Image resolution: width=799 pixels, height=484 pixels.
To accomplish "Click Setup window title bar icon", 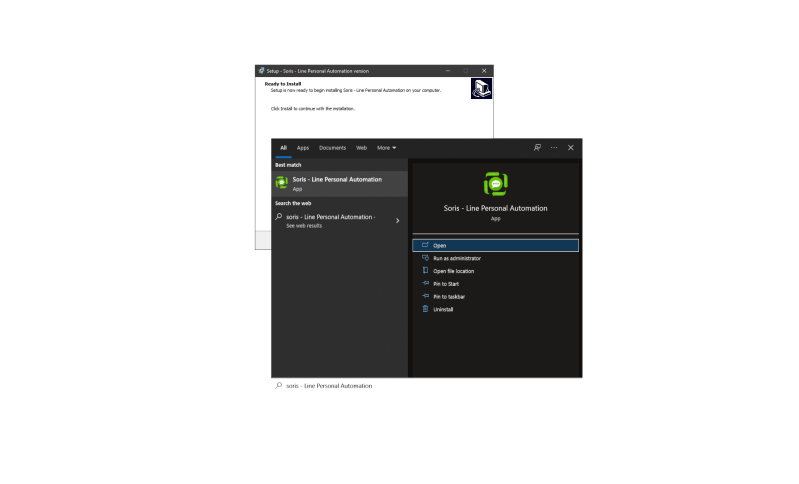I will (261, 71).
